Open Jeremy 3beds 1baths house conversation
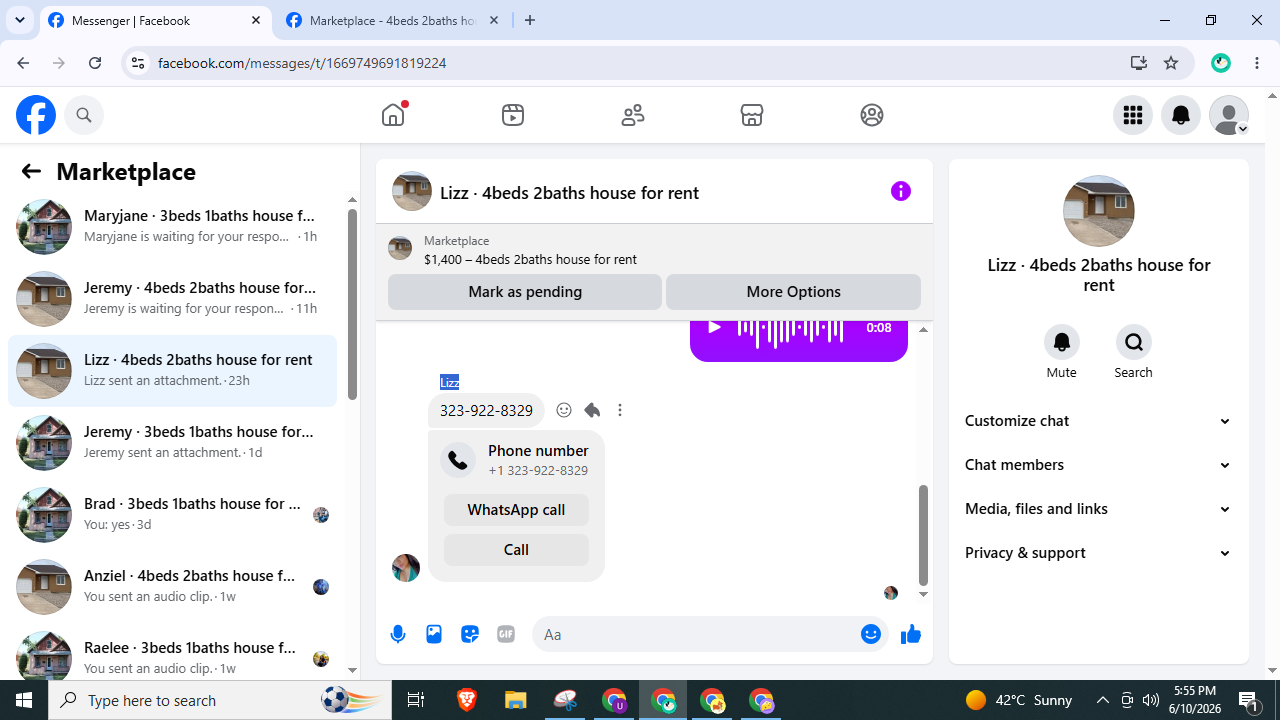 click(x=172, y=443)
